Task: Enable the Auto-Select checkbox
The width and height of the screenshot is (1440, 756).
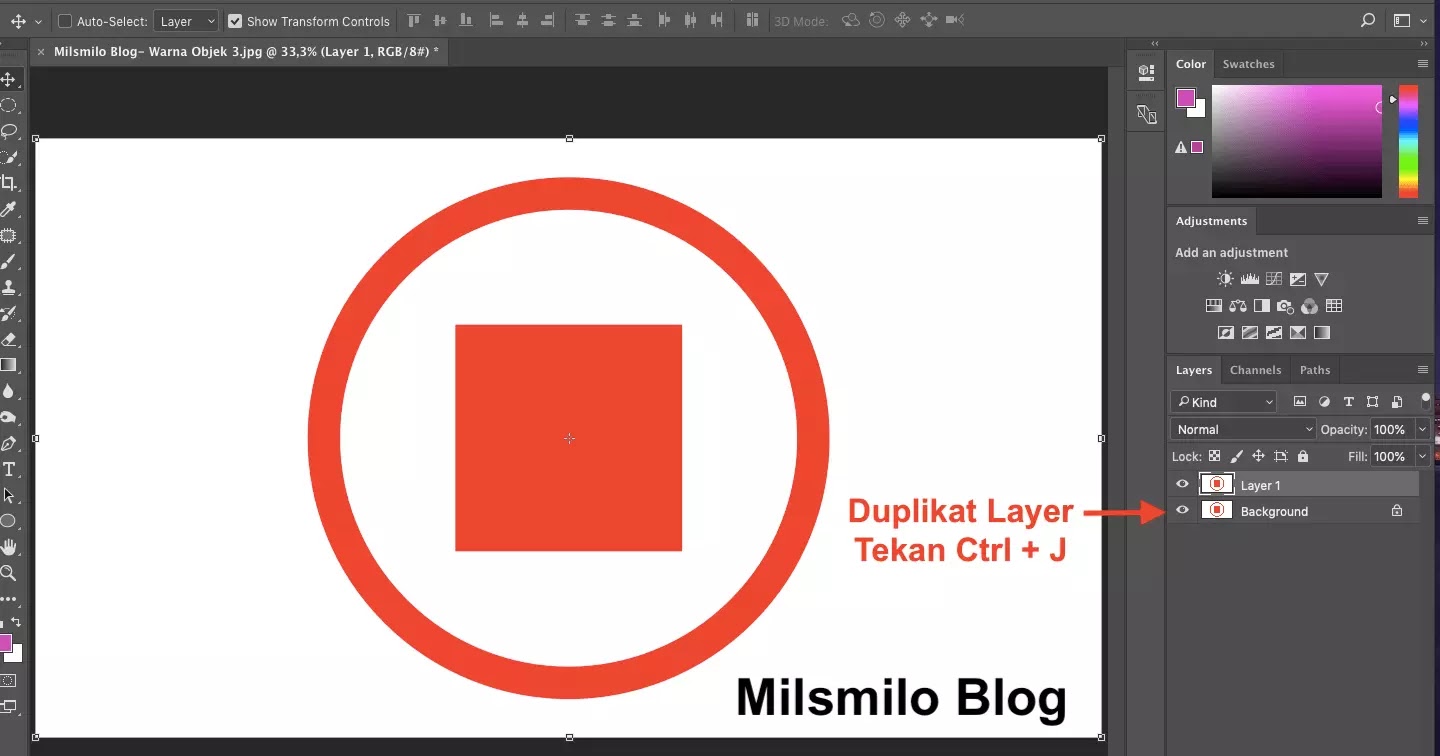Action: click(x=65, y=21)
